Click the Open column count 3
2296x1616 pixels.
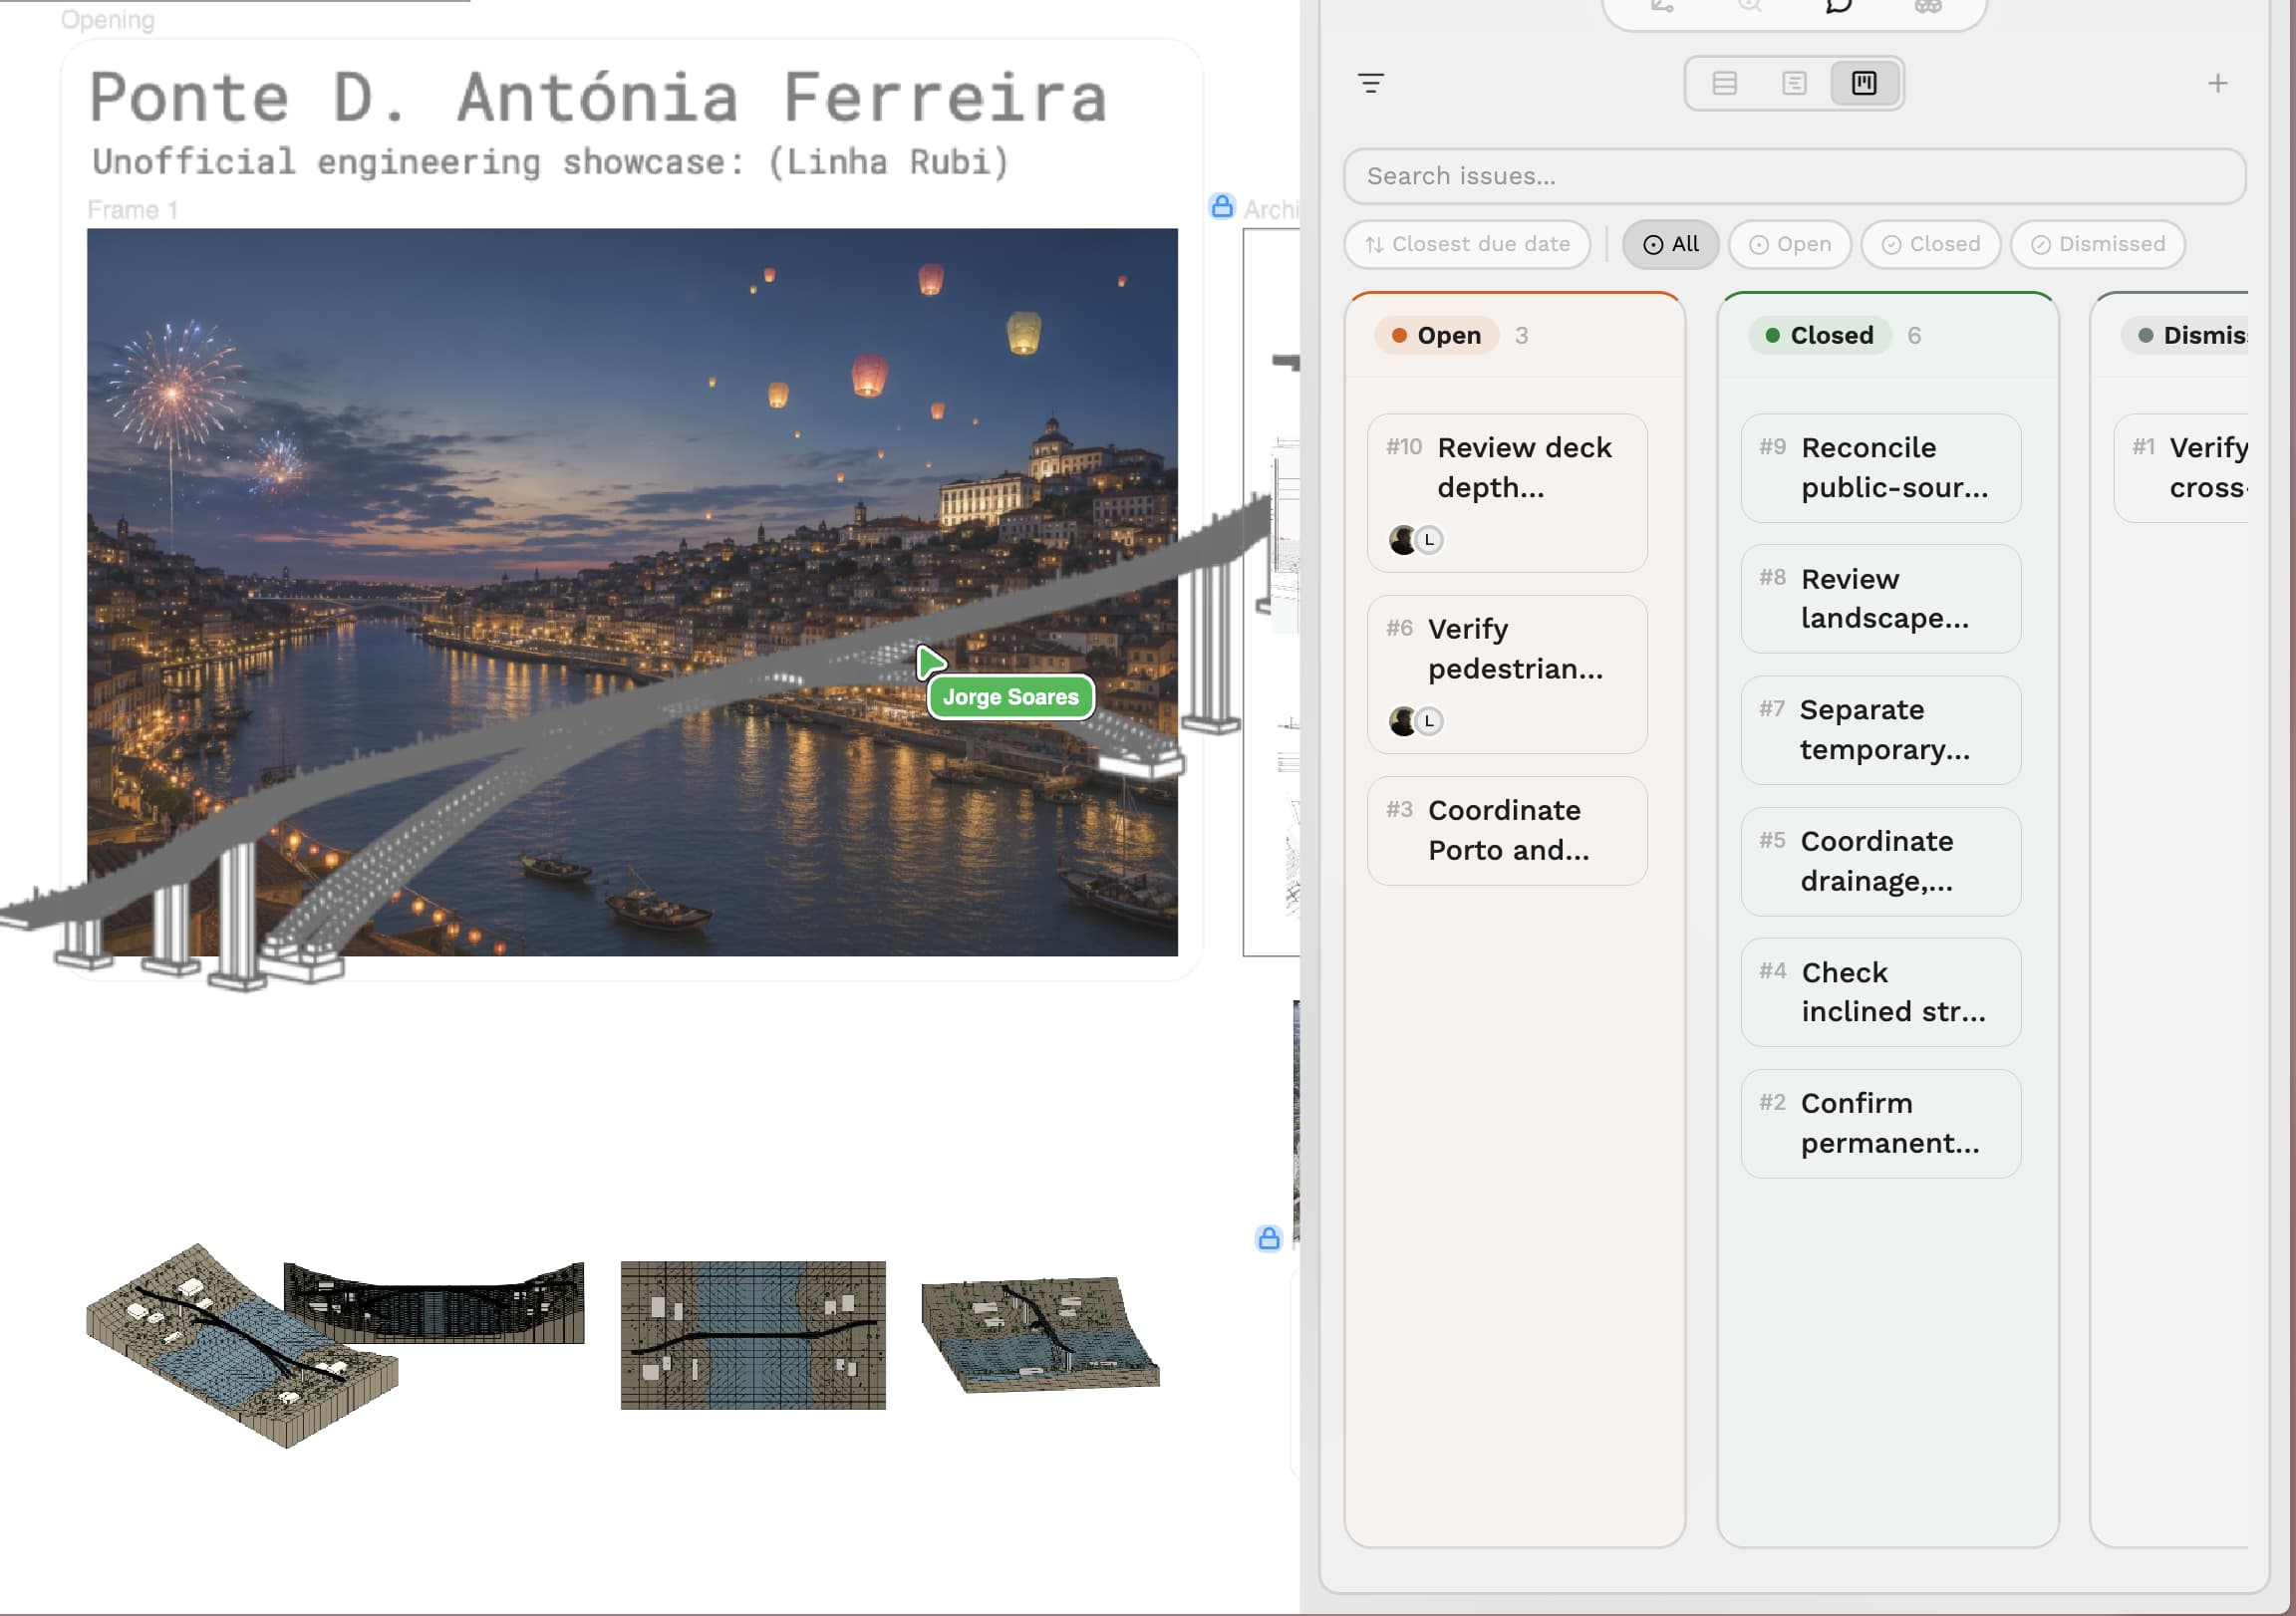pyautogui.click(x=1521, y=336)
